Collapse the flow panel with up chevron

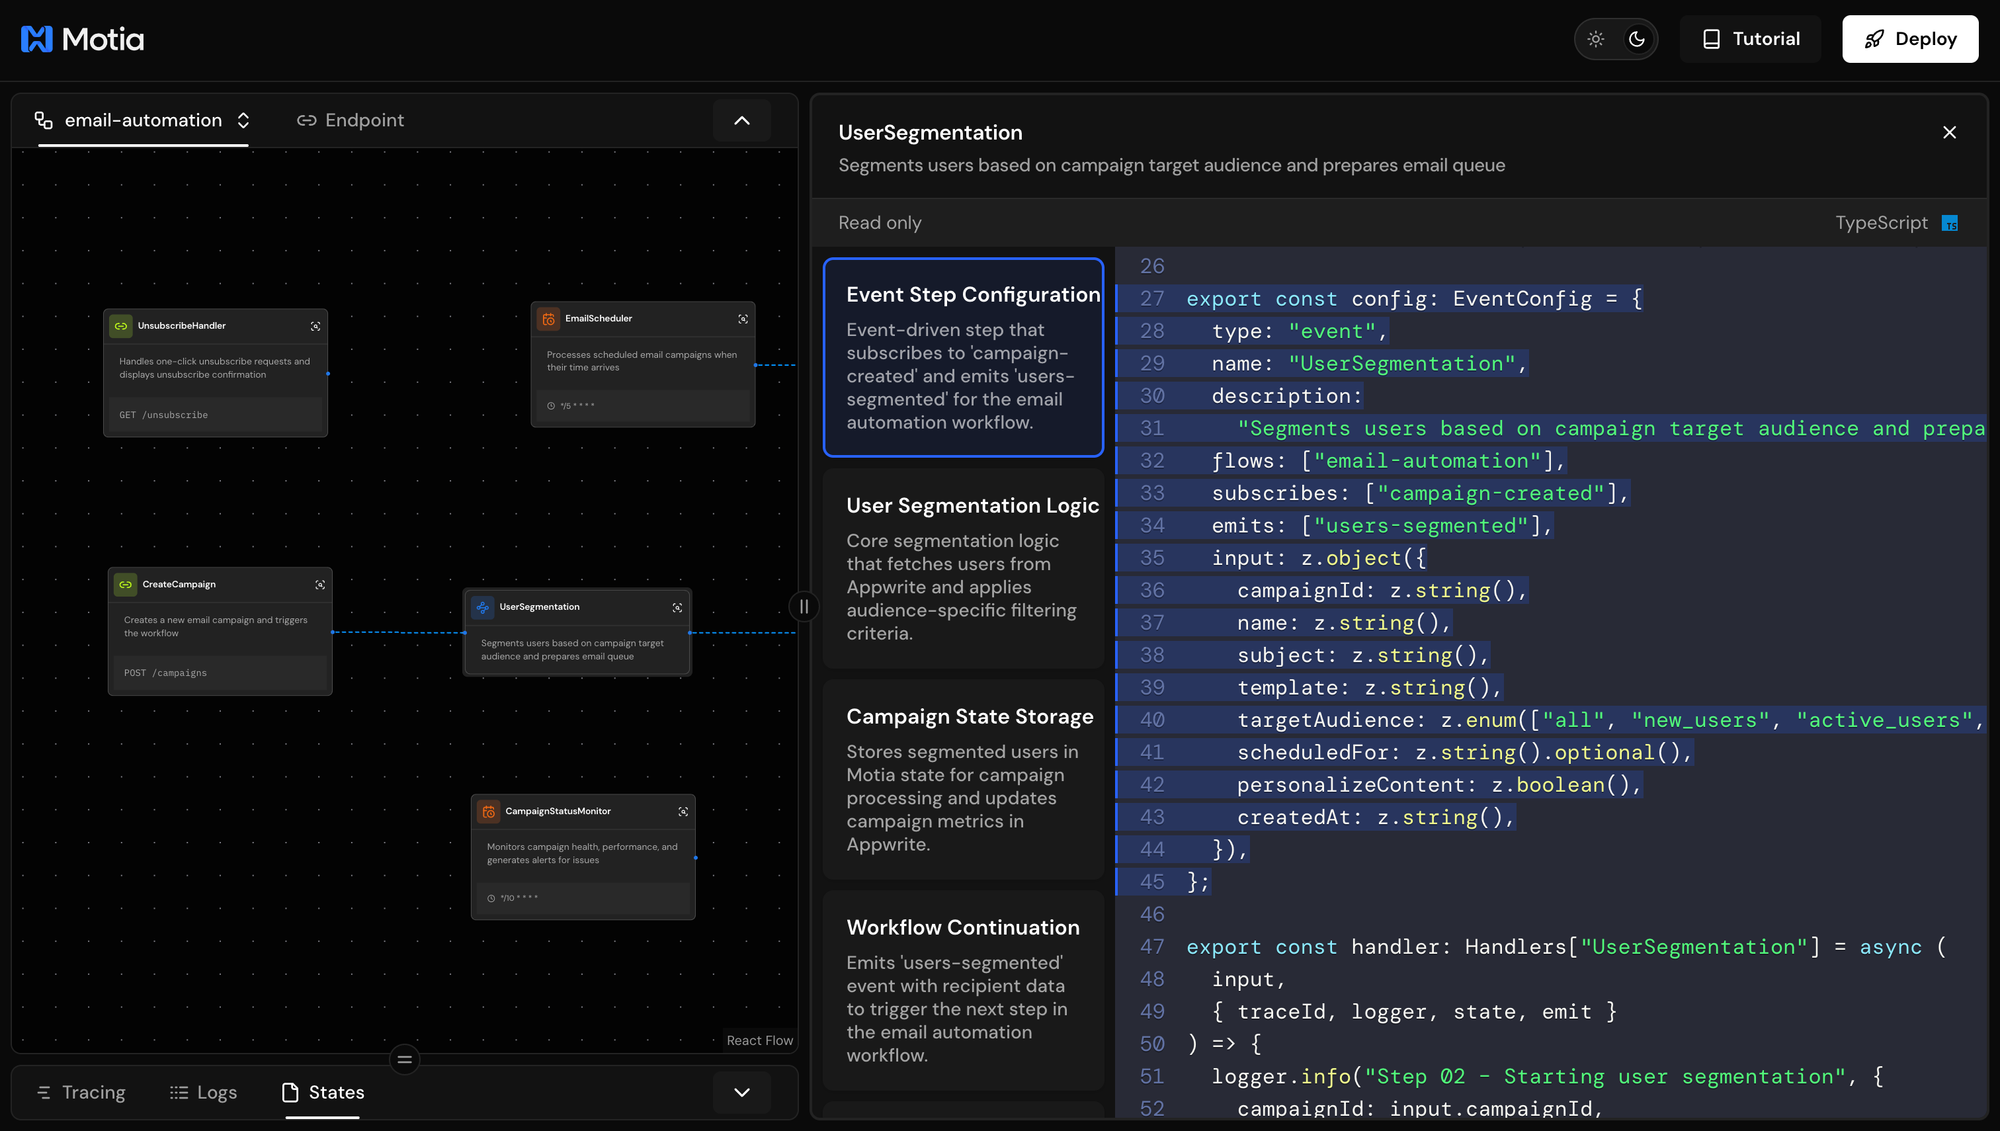tap(742, 120)
